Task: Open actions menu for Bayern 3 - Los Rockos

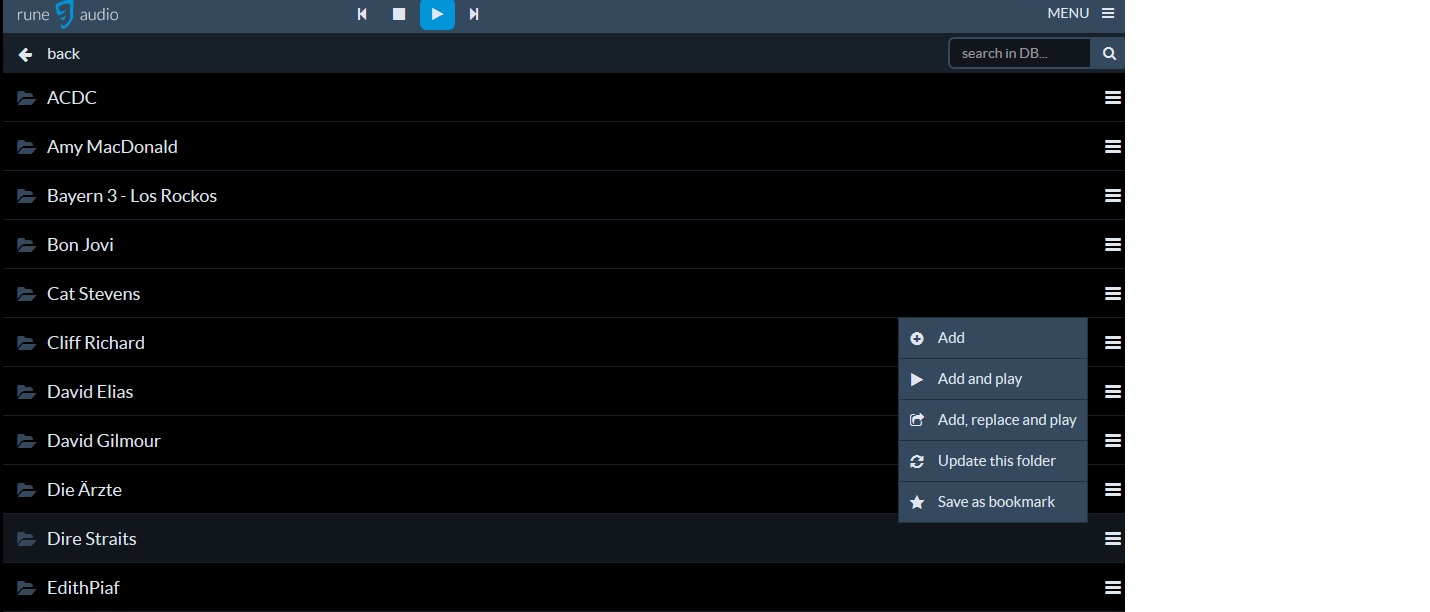Action: coord(1112,195)
